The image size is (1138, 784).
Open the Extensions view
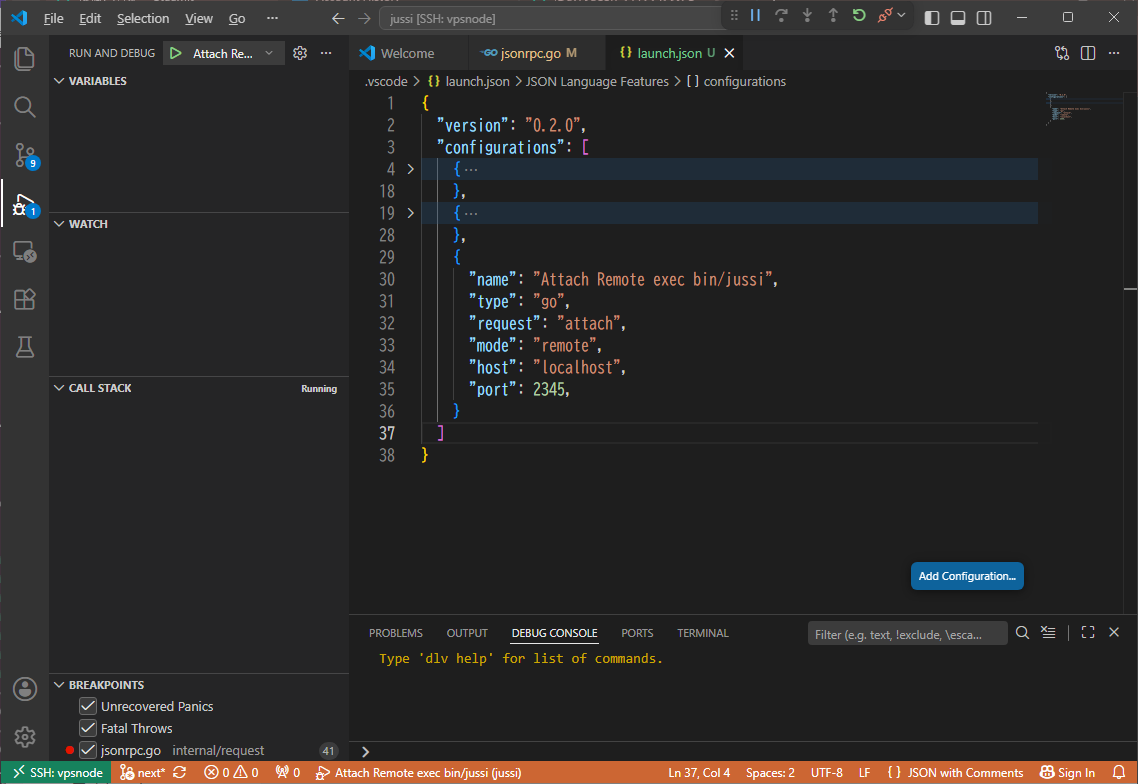(x=25, y=299)
